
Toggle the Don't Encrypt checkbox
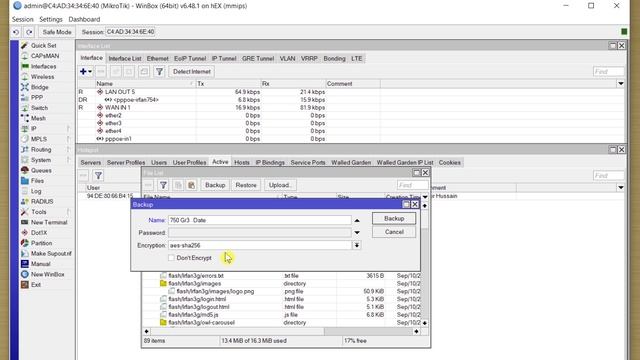(x=171, y=258)
